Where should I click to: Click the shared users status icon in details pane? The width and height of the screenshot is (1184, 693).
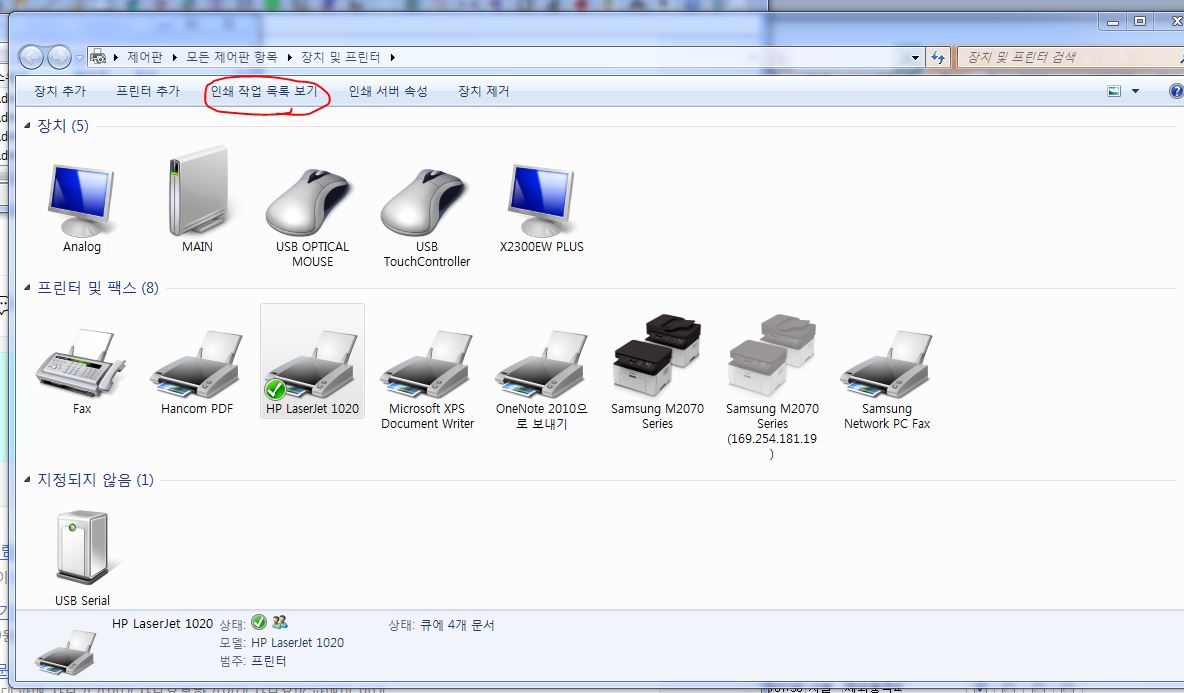click(x=280, y=622)
